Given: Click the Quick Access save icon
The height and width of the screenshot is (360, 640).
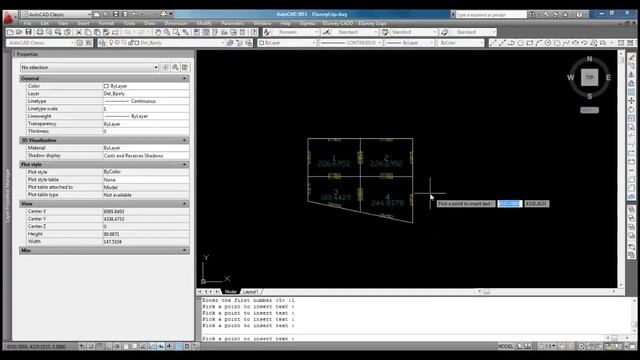Looking at the screenshot, I should pyautogui.click(x=116, y=14).
